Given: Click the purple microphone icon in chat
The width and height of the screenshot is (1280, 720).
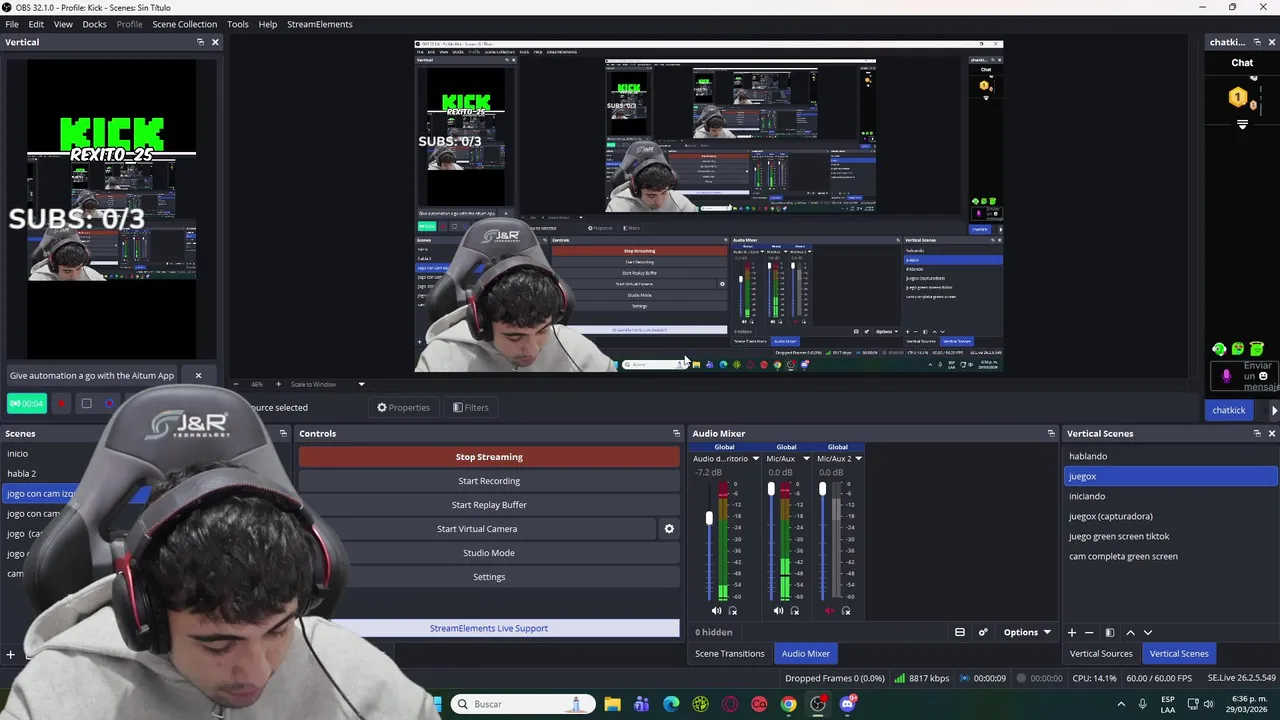Looking at the screenshot, I should [x=1227, y=376].
